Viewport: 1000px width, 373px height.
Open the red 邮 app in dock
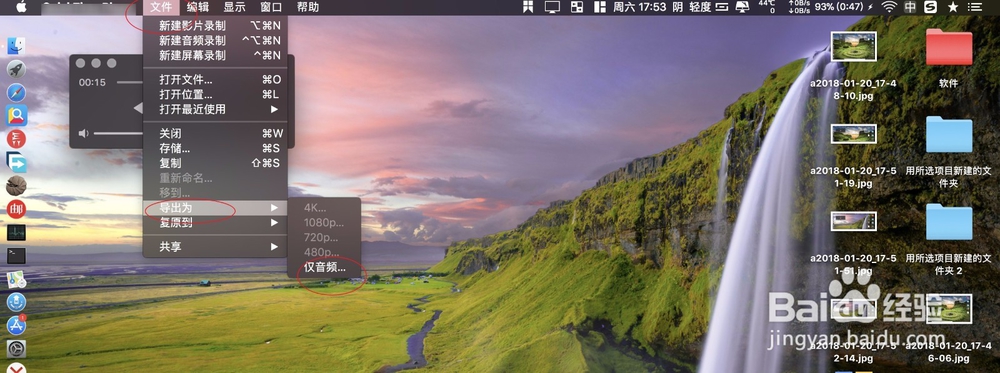pyautogui.click(x=16, y=209)
